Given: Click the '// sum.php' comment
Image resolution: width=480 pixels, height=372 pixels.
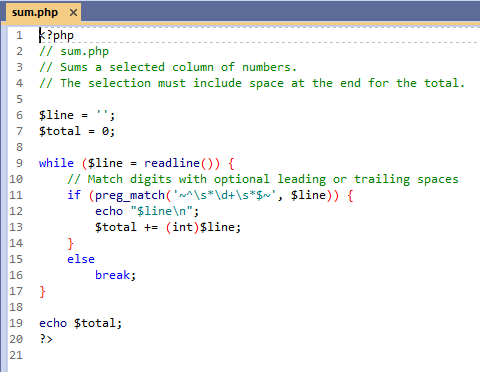Looking at the screenshot, I should click(74, 51).
